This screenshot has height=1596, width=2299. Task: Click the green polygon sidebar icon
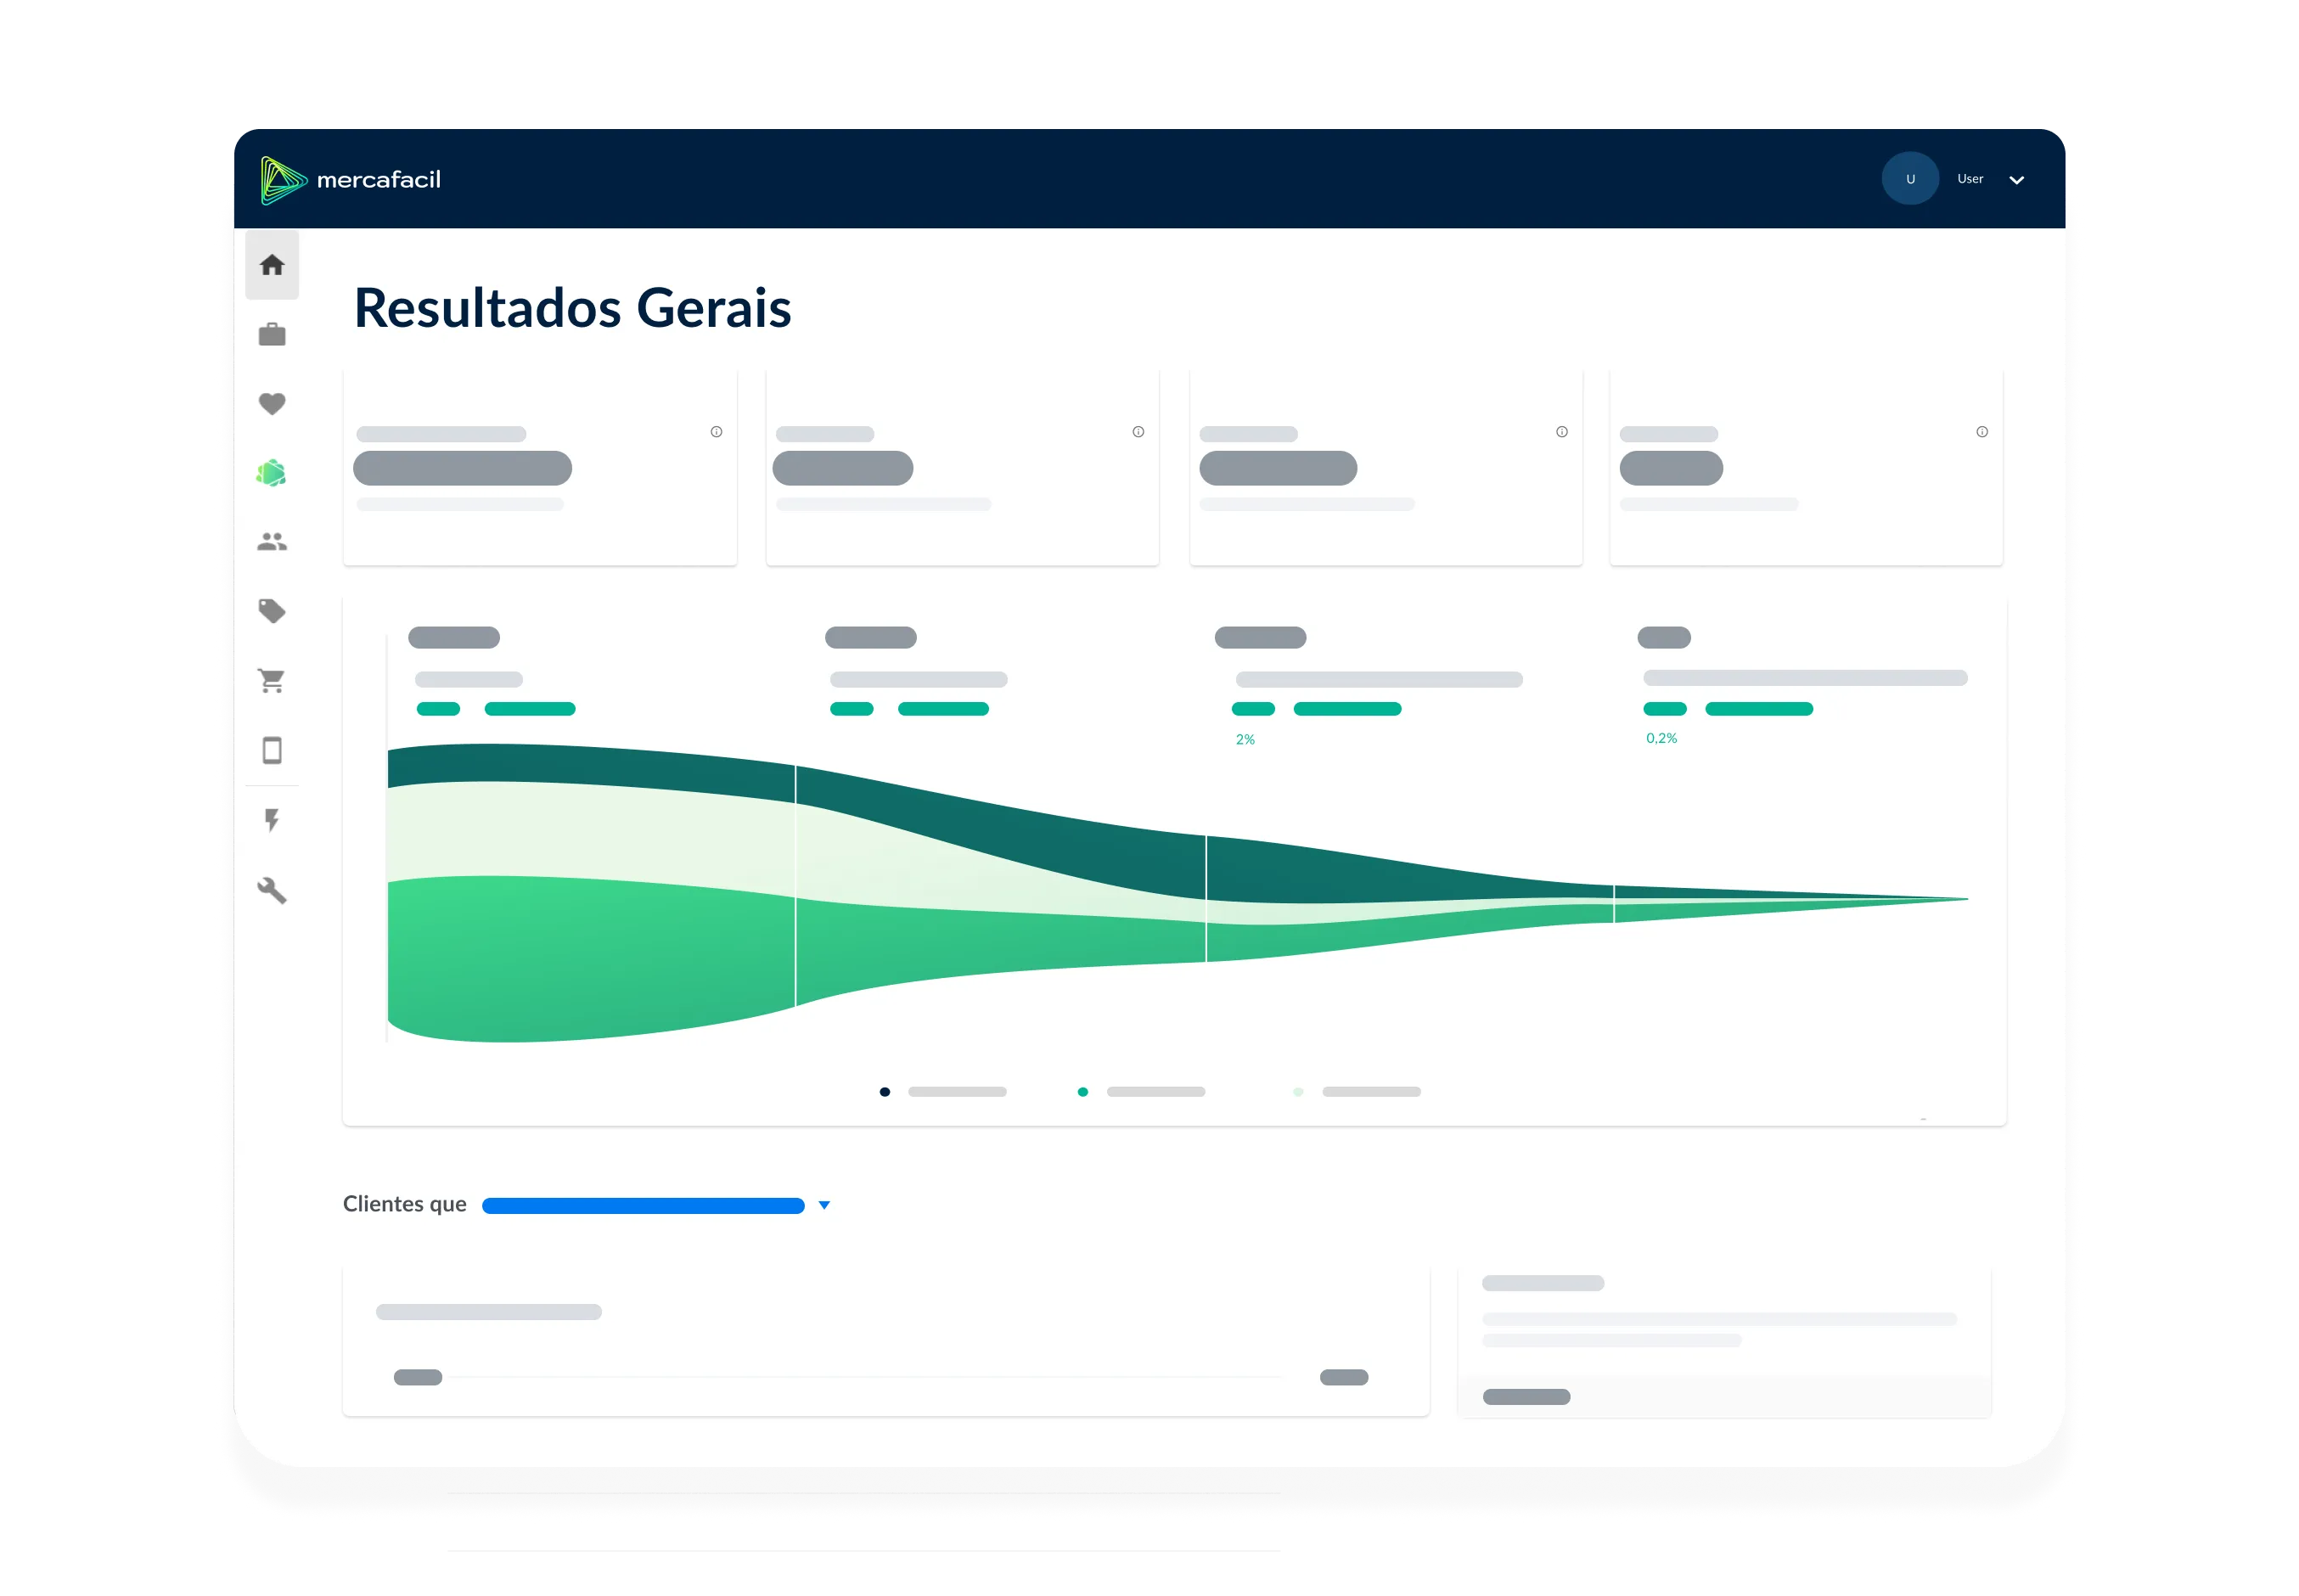pos(272,473)
